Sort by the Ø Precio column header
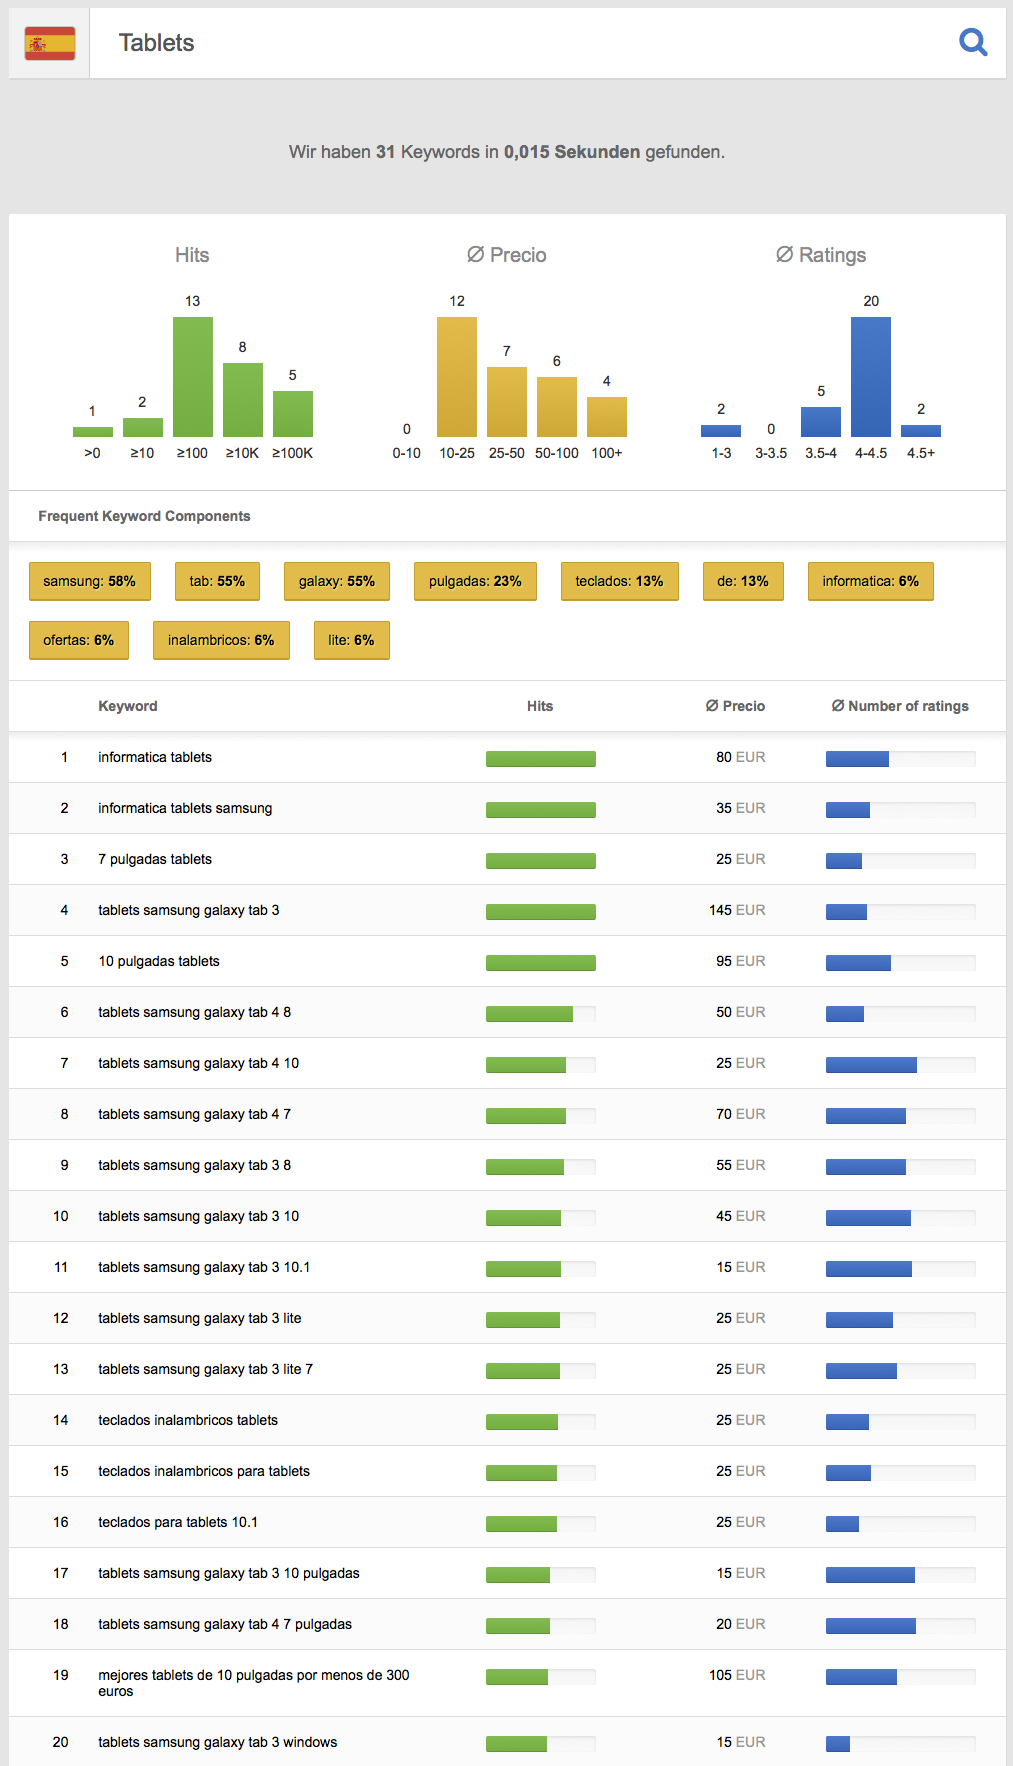This screenshot has height=1766, width=1013. (x=735, y=706)
